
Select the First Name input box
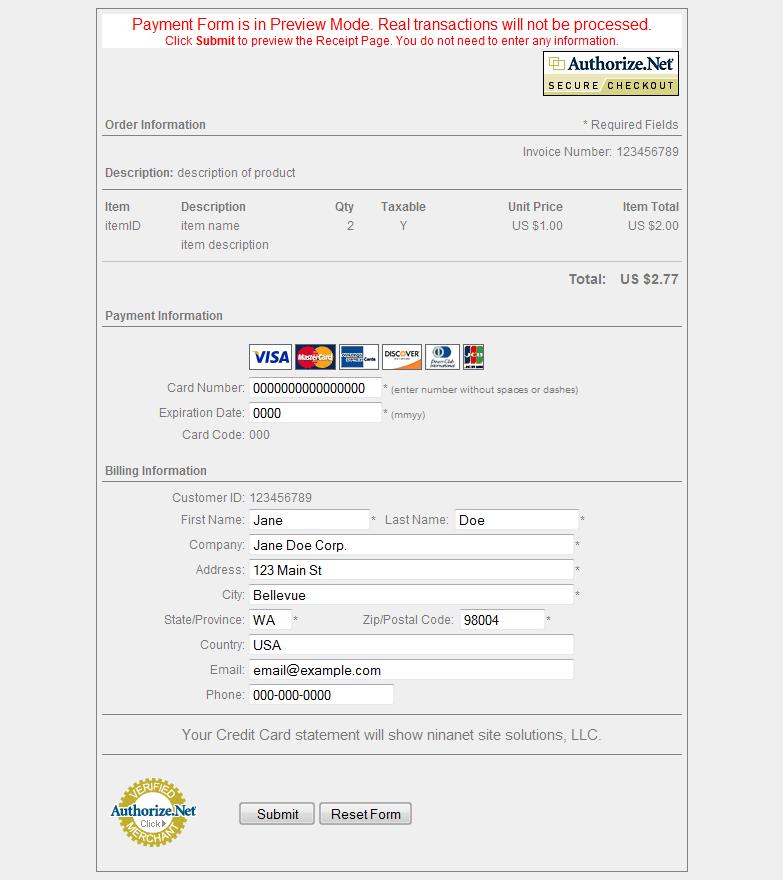[x=309, y=520]
